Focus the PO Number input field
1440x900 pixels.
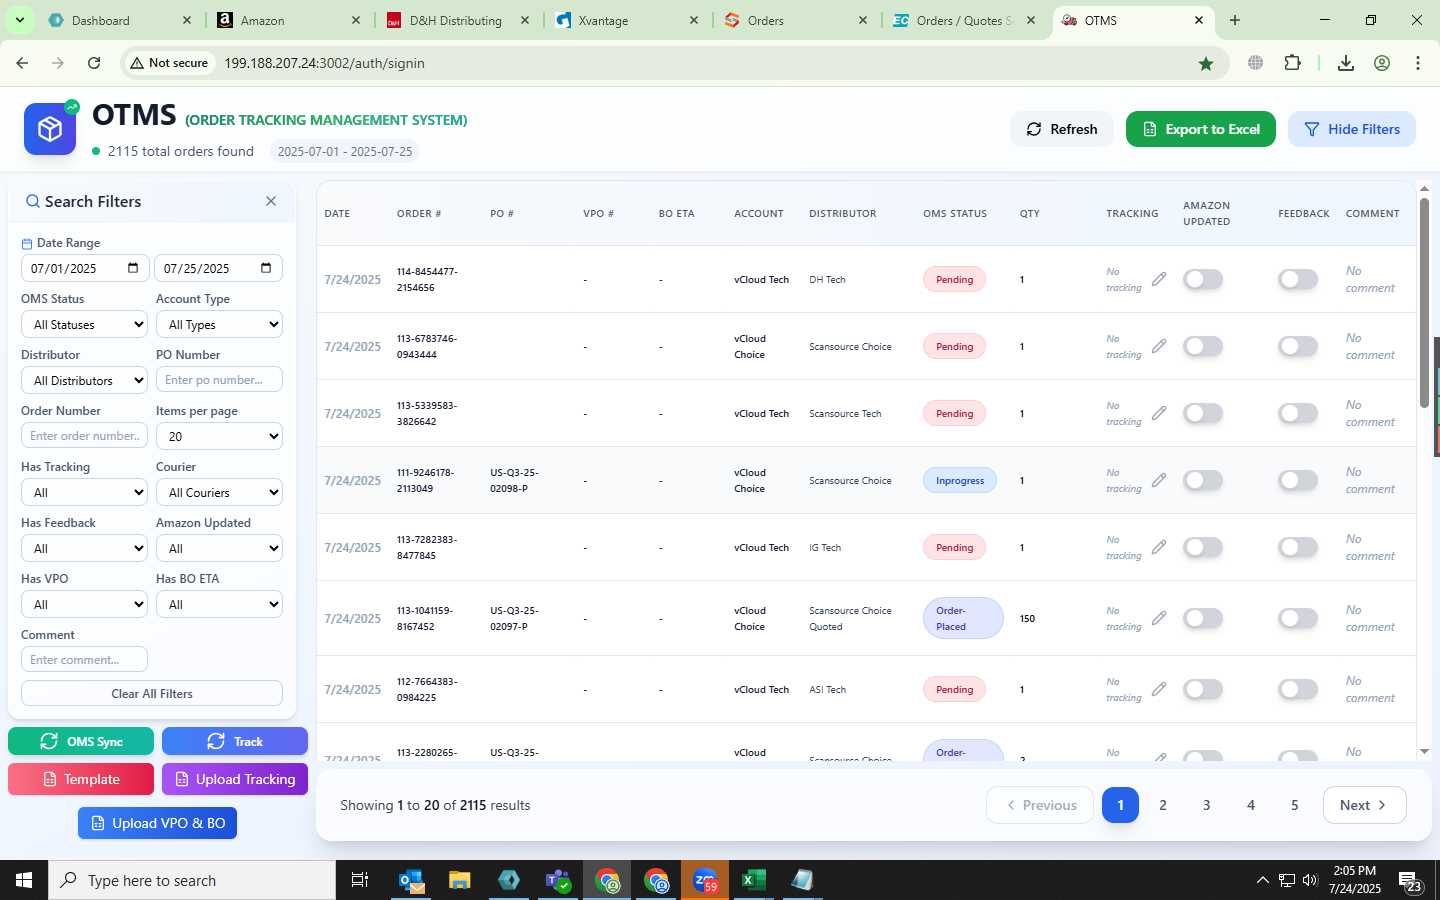[219, 380]
